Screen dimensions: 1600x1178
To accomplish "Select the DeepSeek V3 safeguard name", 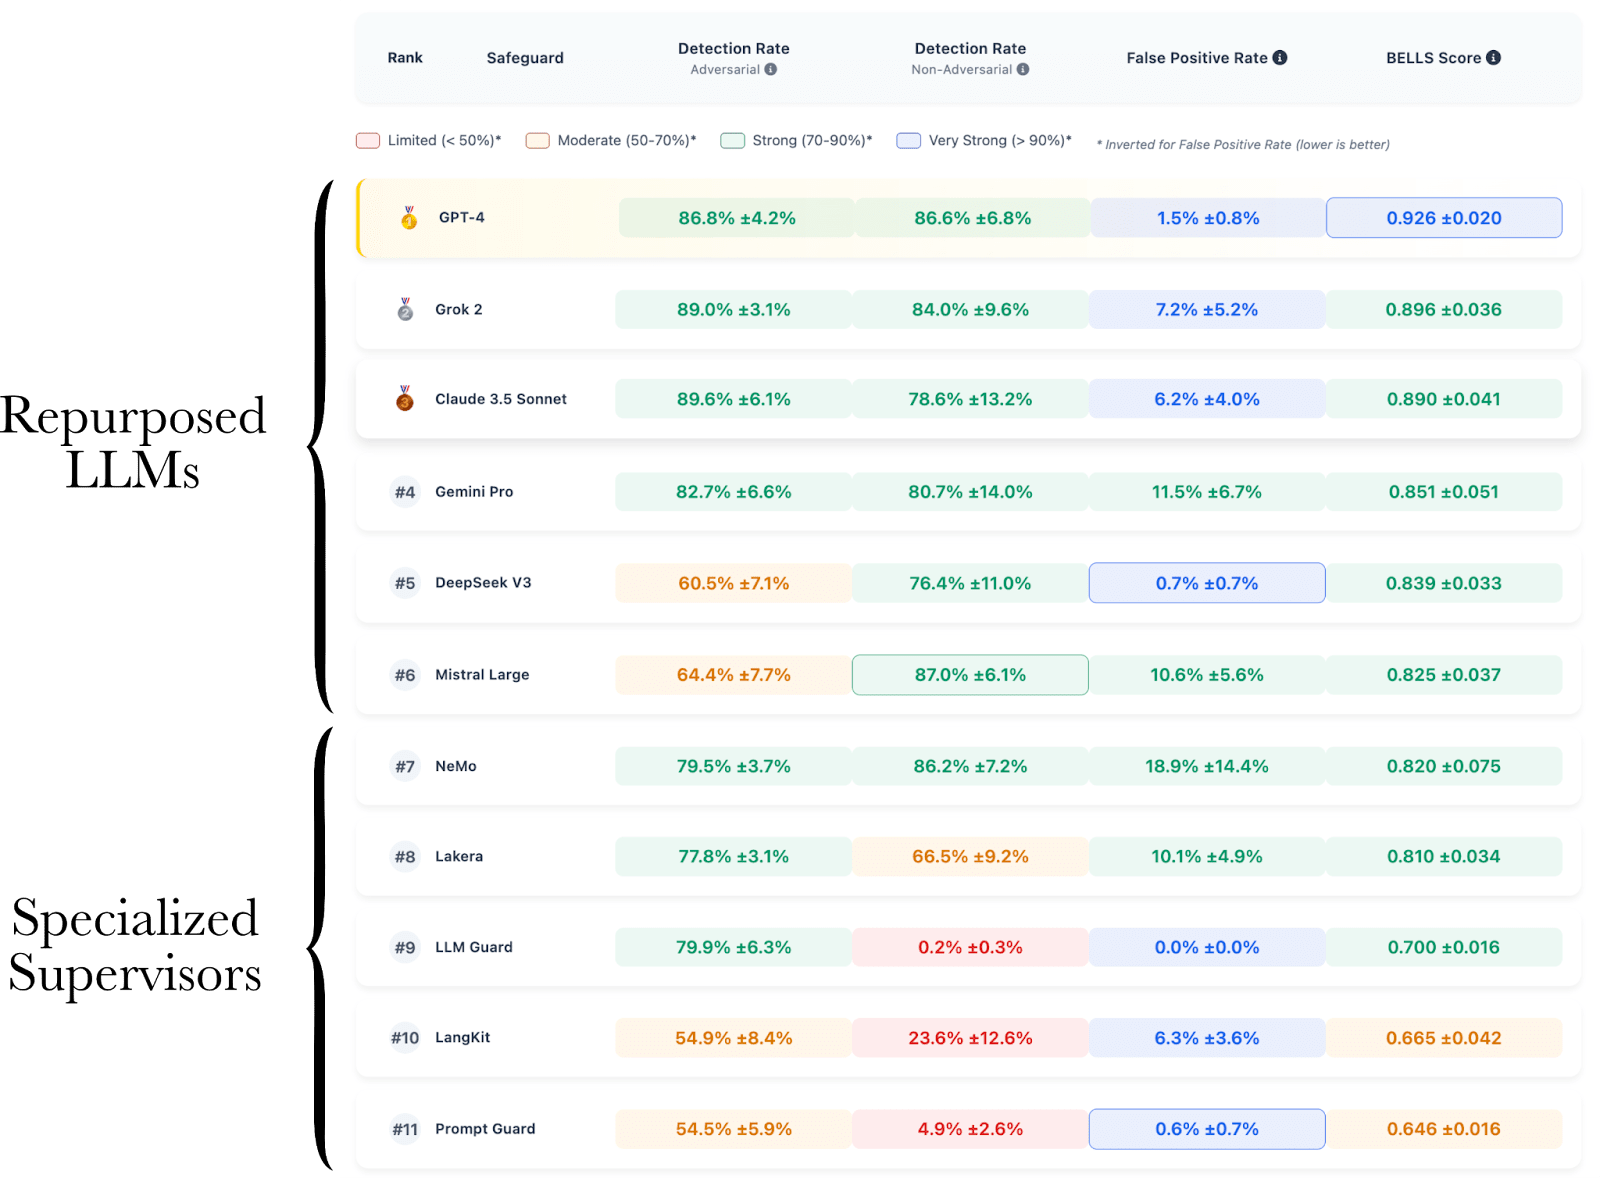I will [483, 583].
